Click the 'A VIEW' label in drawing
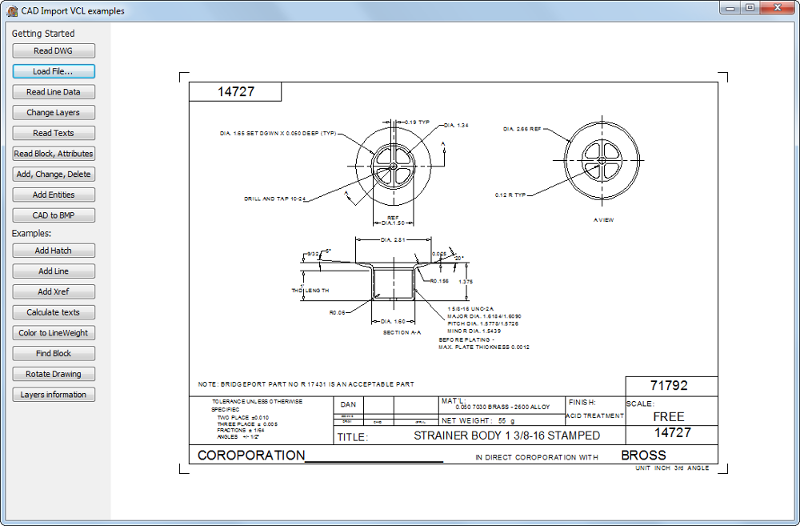800x526 pixels. (x=604, y=220)
